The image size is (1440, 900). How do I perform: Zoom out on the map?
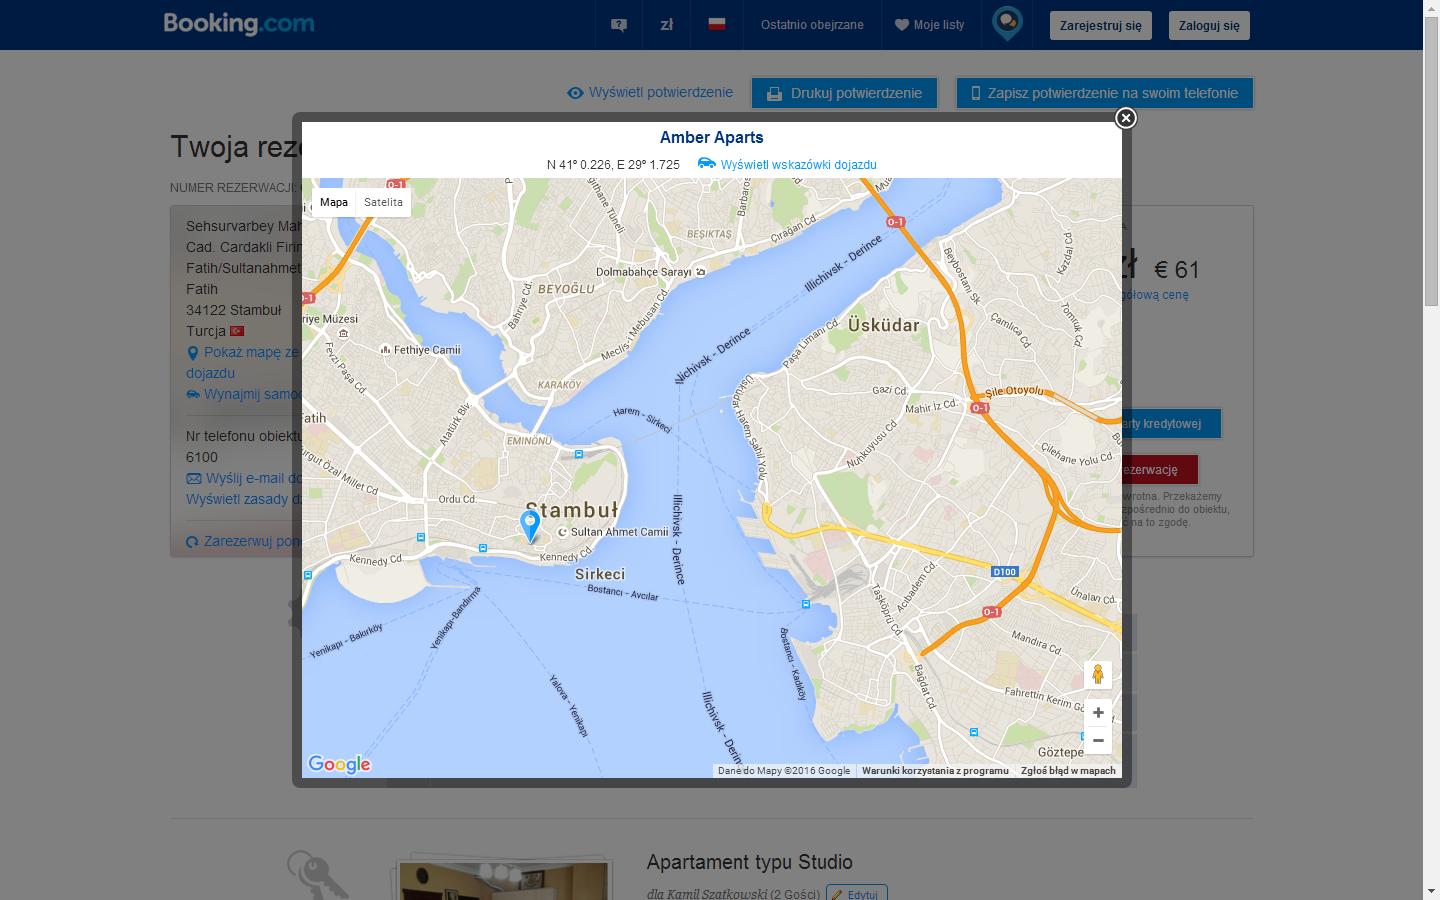(1098, 740)
